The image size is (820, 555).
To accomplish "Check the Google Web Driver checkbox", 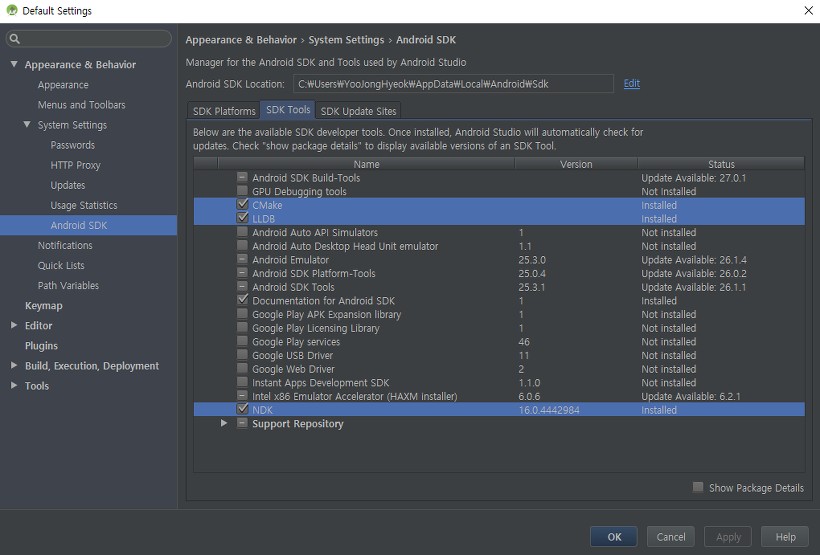I will [x=242, y=368].
